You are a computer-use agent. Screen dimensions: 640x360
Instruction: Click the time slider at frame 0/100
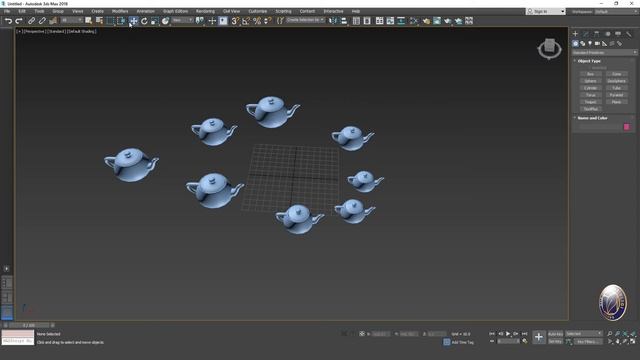coord(29,325)
